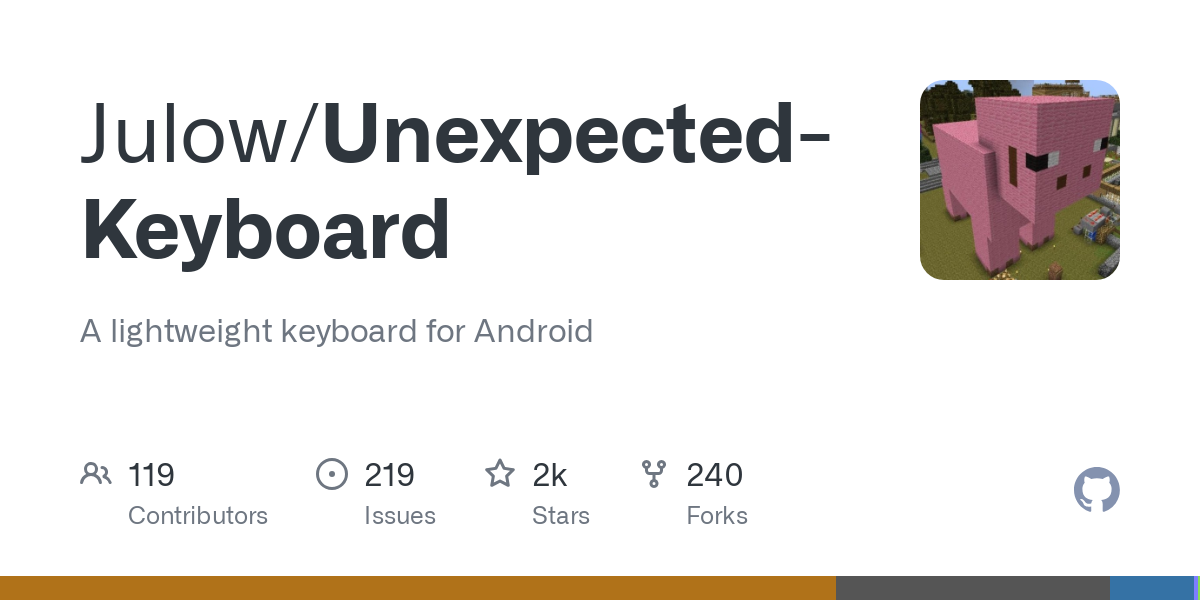1200x600 pixels.
Task: Select the Stars label
Action: tap(560, 516)
